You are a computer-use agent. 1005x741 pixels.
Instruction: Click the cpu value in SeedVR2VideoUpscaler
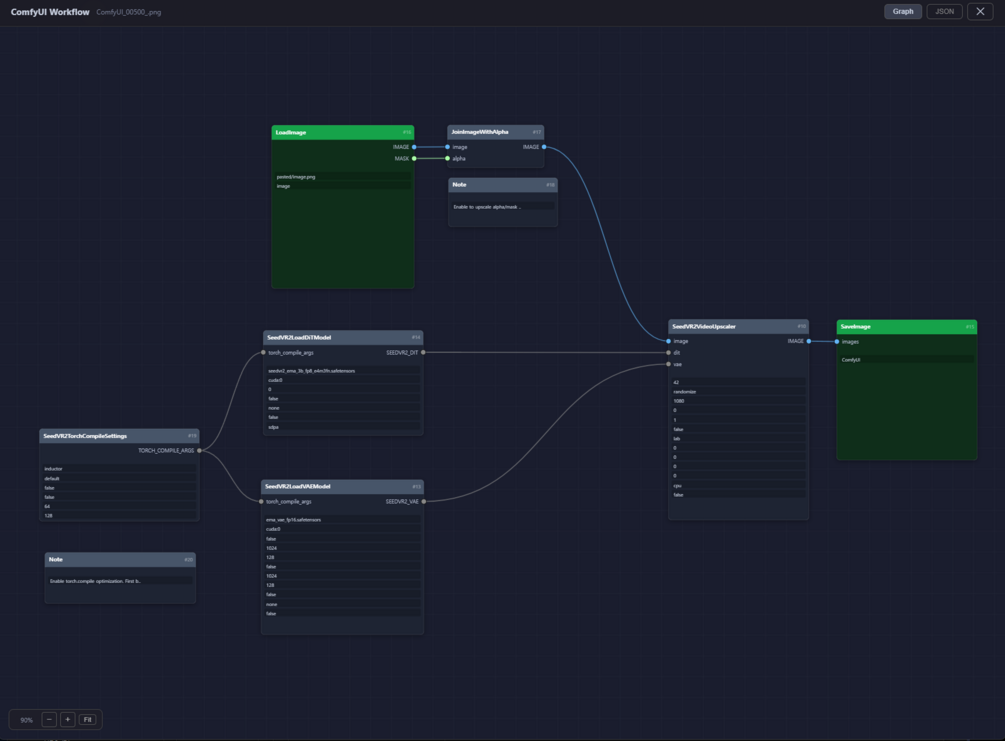click(x=738, y=486)
